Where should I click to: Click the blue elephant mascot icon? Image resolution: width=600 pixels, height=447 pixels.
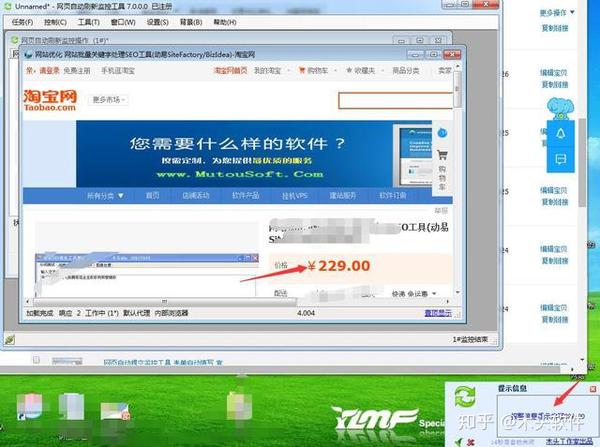click(560, 109)
